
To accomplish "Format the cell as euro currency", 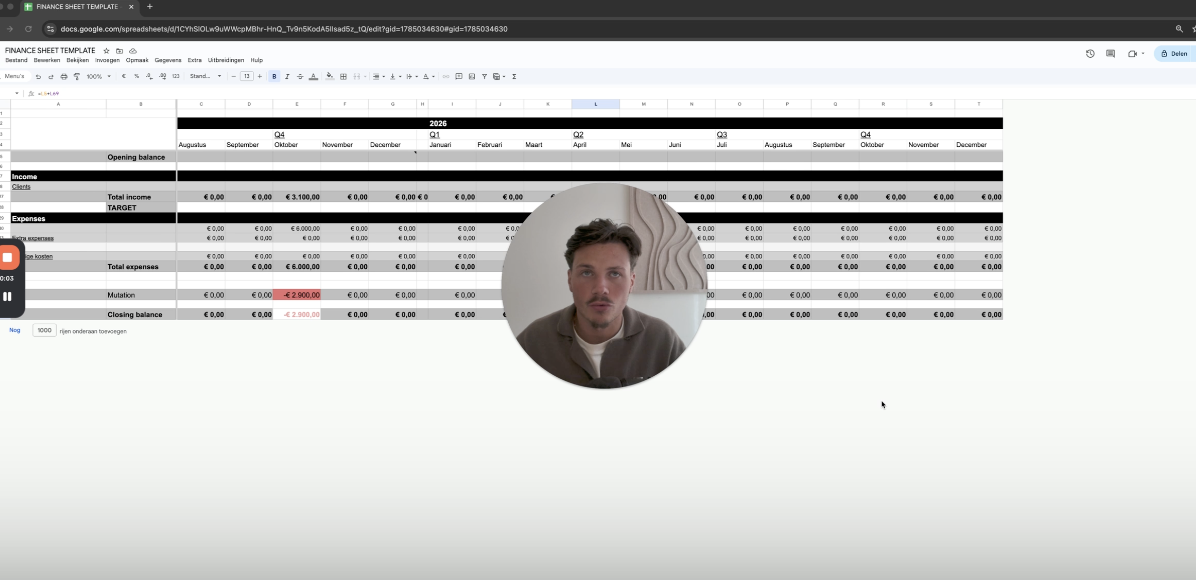I will point(124,76).
